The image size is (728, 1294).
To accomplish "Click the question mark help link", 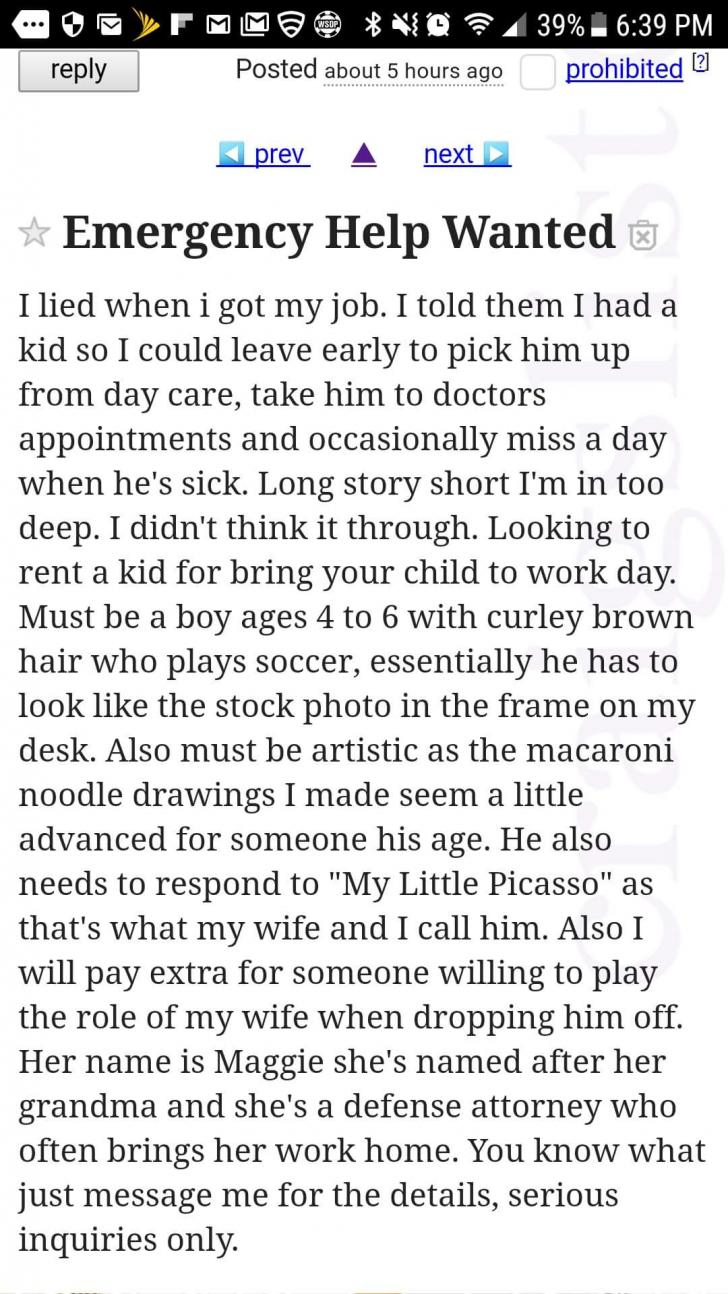I will pos(701,61).
